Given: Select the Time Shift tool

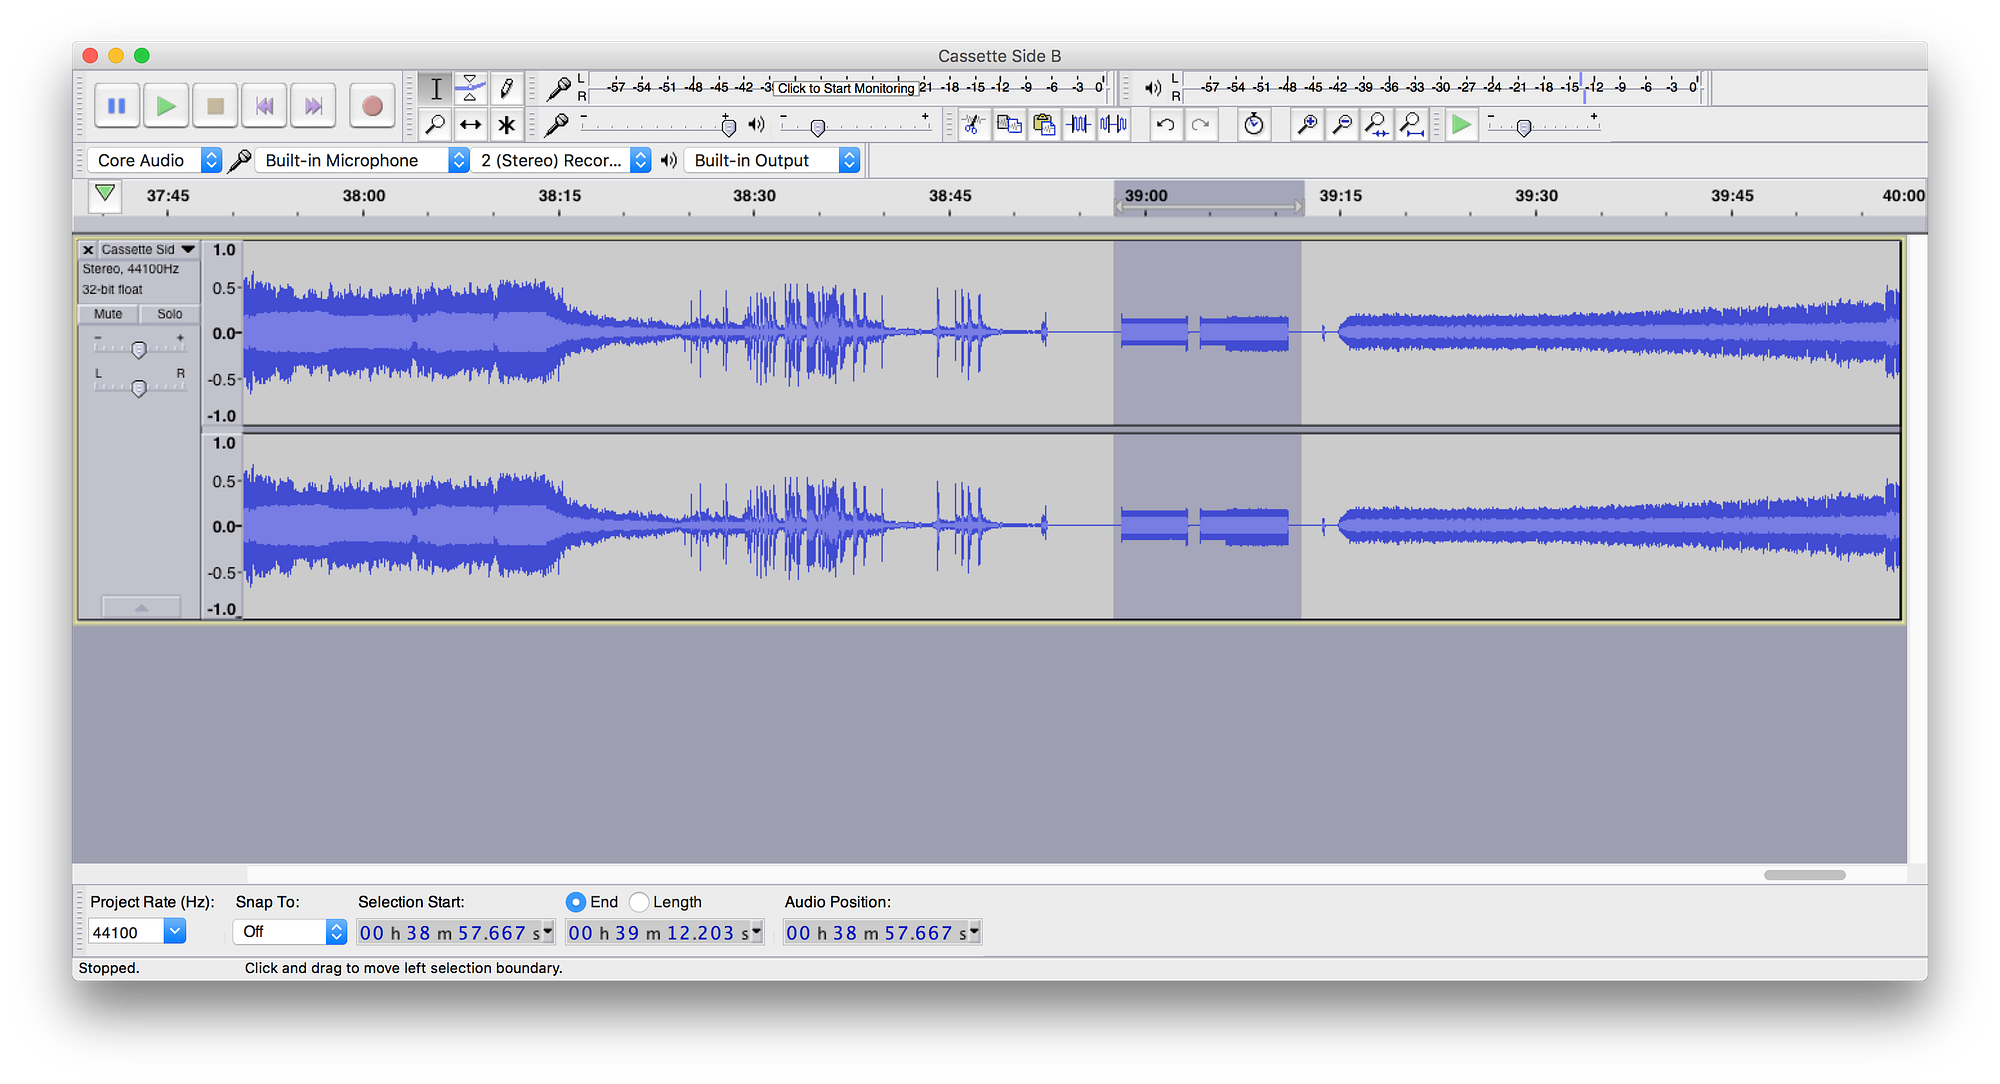Looking at the screenshot, I should (x=470, y=125).
